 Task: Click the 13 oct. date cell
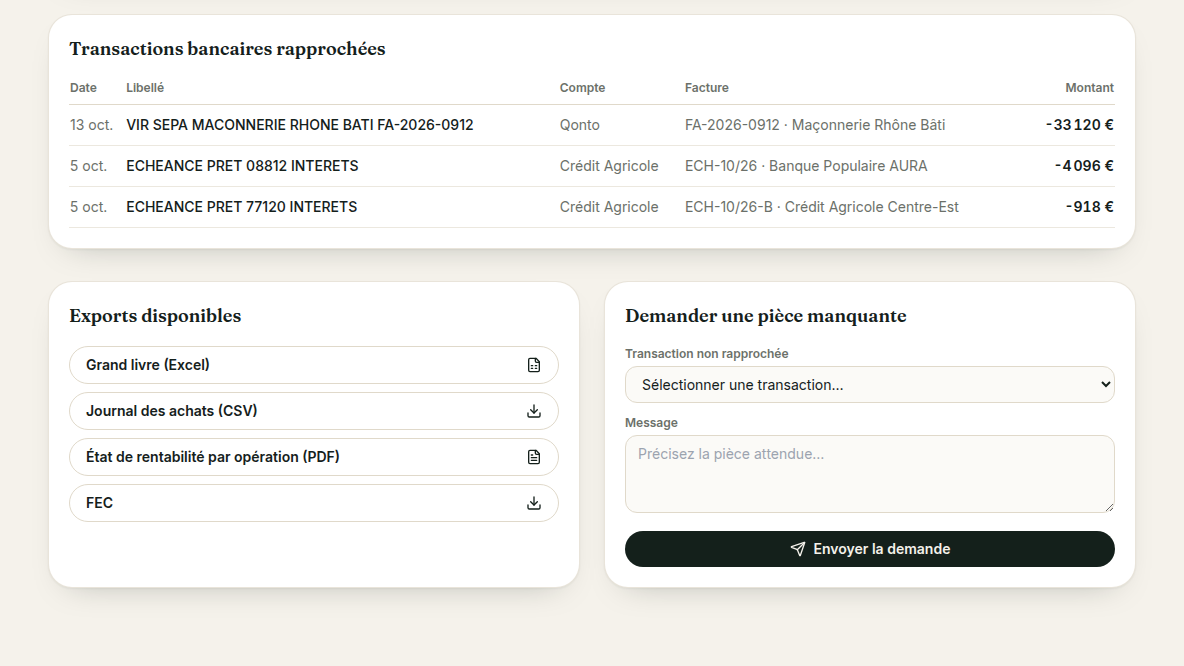pyautogui.click(x=91, y=125)
